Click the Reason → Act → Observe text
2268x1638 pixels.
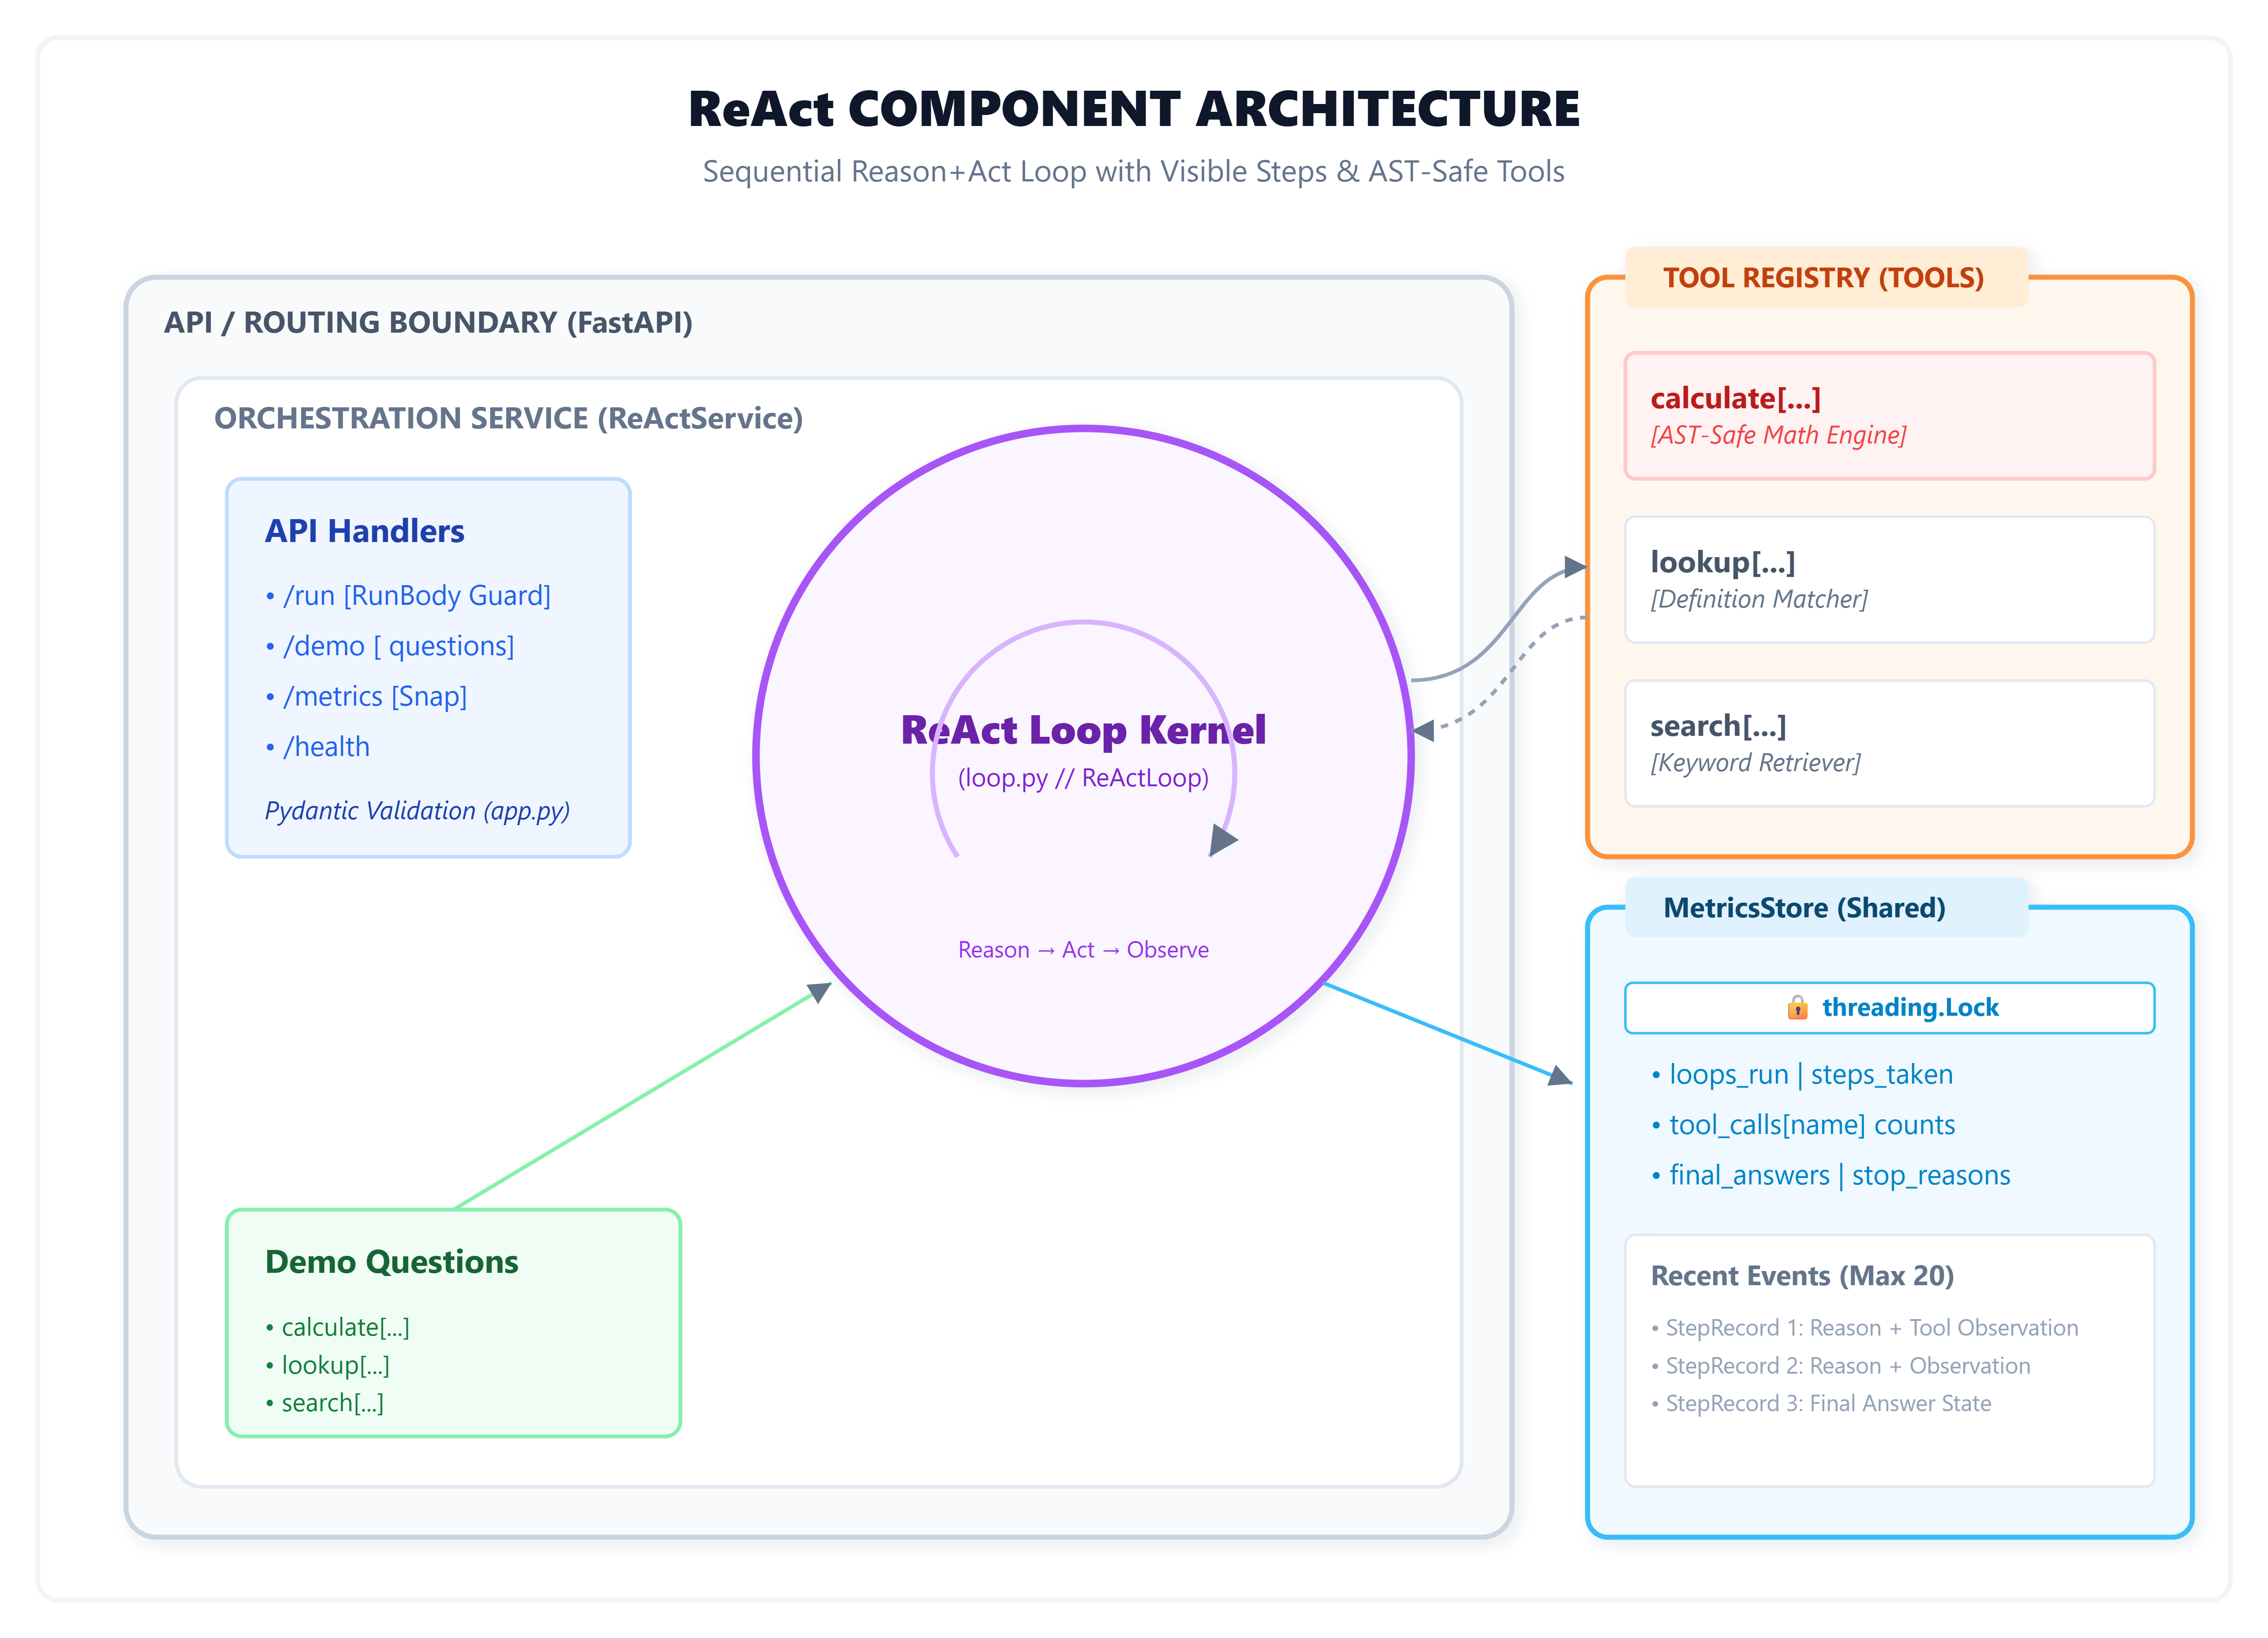[1083, 949]
